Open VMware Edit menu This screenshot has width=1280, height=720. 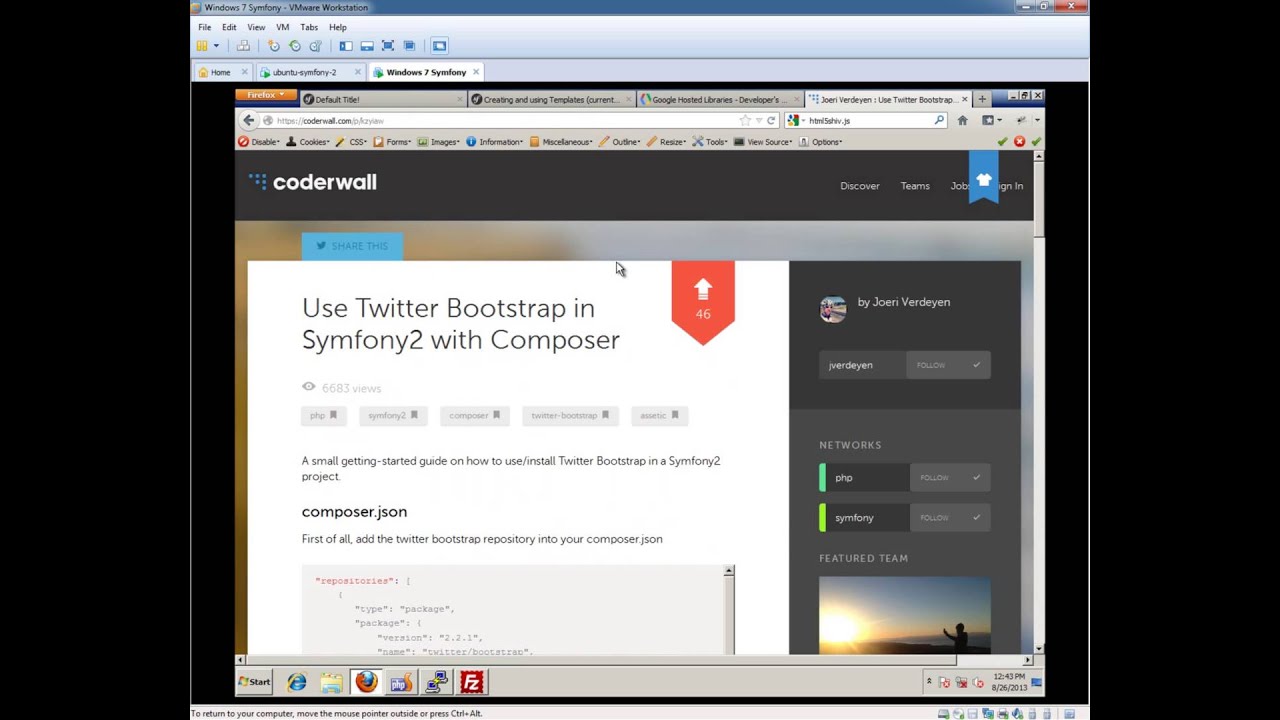pyautogui.click(x=229, y=27)
